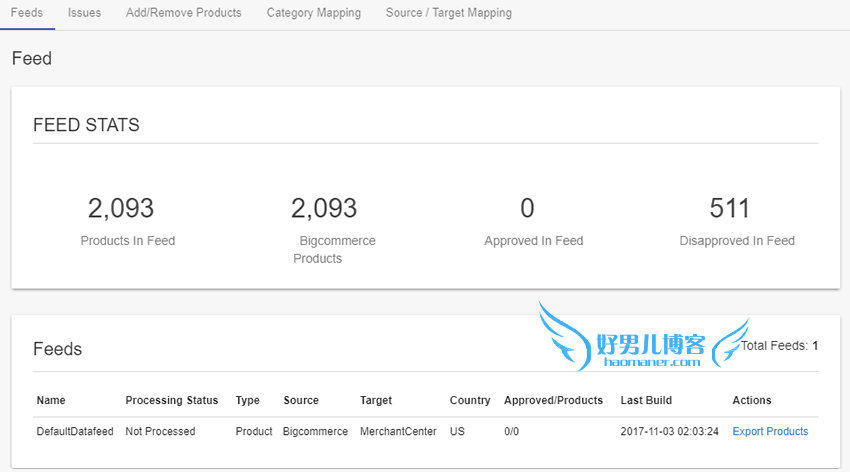Click the Total Feeds: 1 text
The height and width of the screenshot is (472, 850).
point(780,346)
